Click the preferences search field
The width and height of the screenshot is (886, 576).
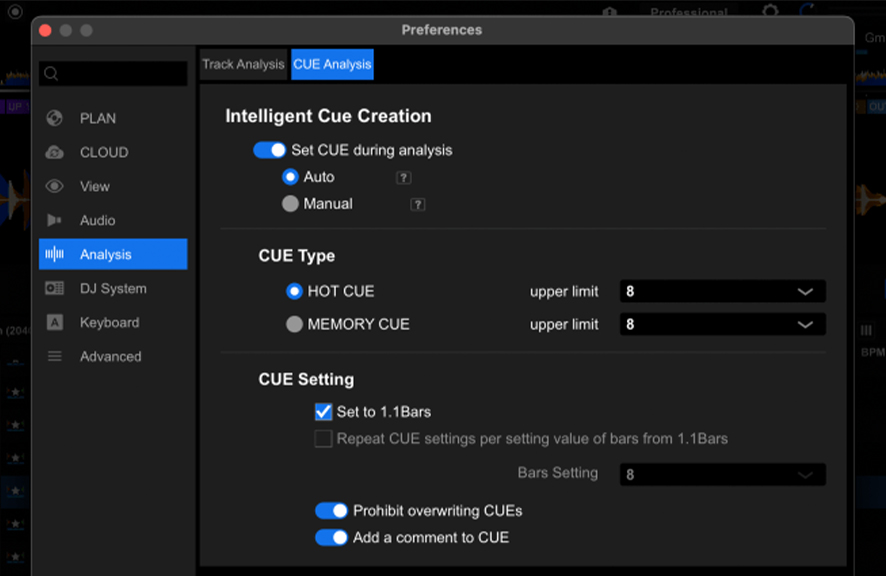[113, 74]
